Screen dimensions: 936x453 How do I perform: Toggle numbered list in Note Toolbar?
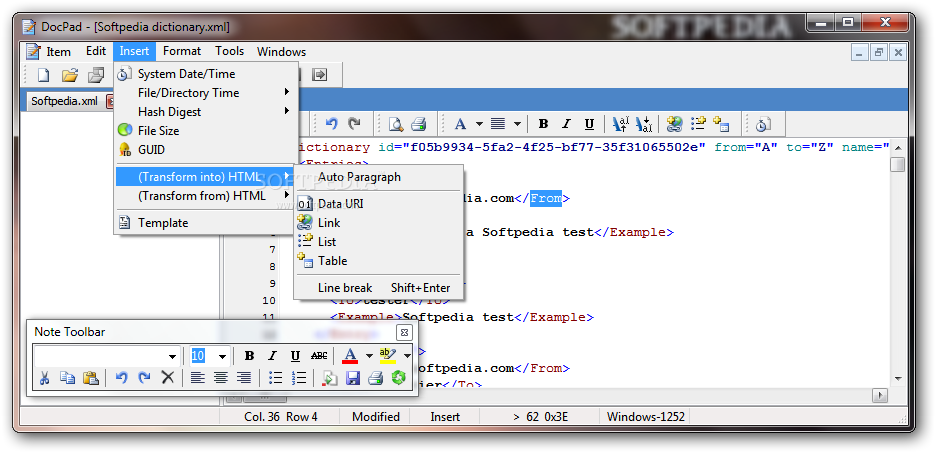(x=298, y=378)
